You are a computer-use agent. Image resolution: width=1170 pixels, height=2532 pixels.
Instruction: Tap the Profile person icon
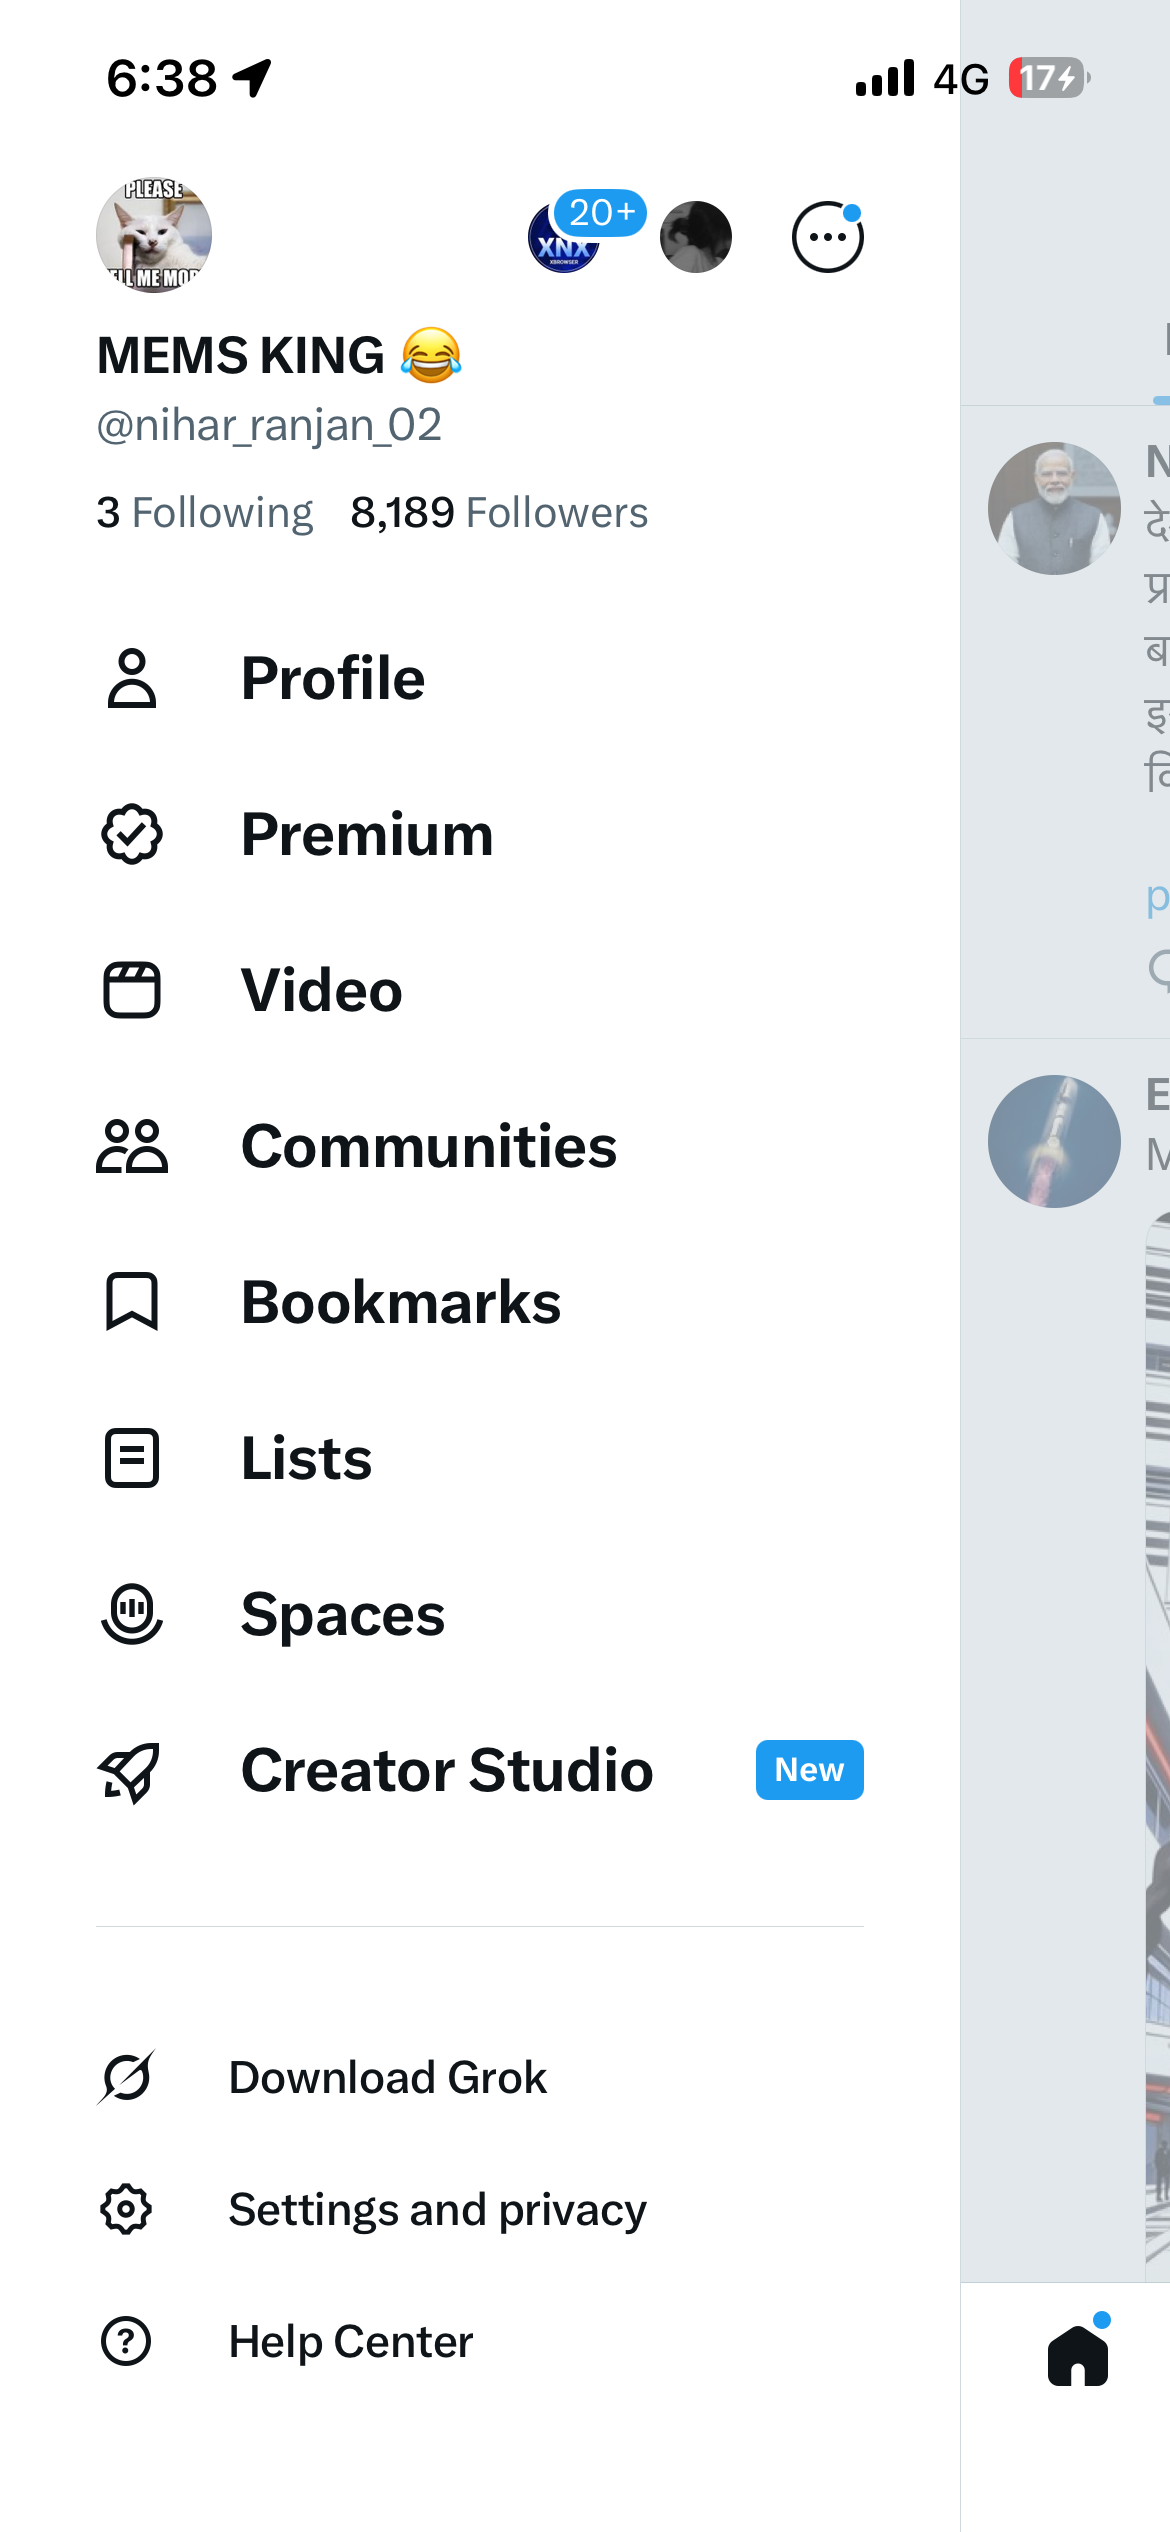point(132,679)
